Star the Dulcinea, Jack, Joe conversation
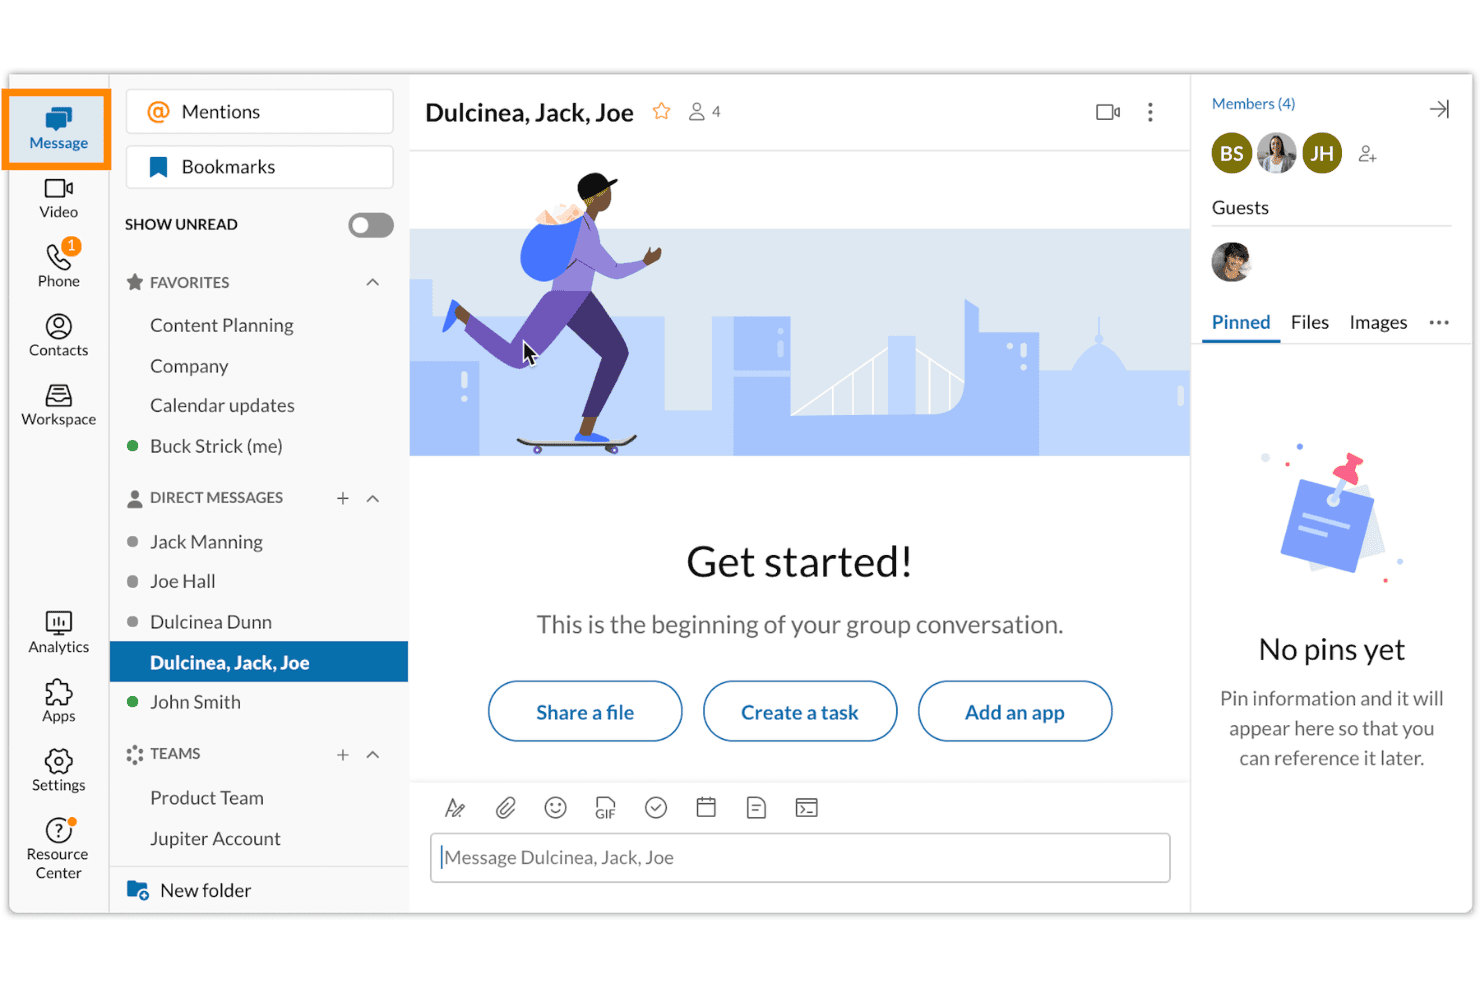 [x=661, y=111]
